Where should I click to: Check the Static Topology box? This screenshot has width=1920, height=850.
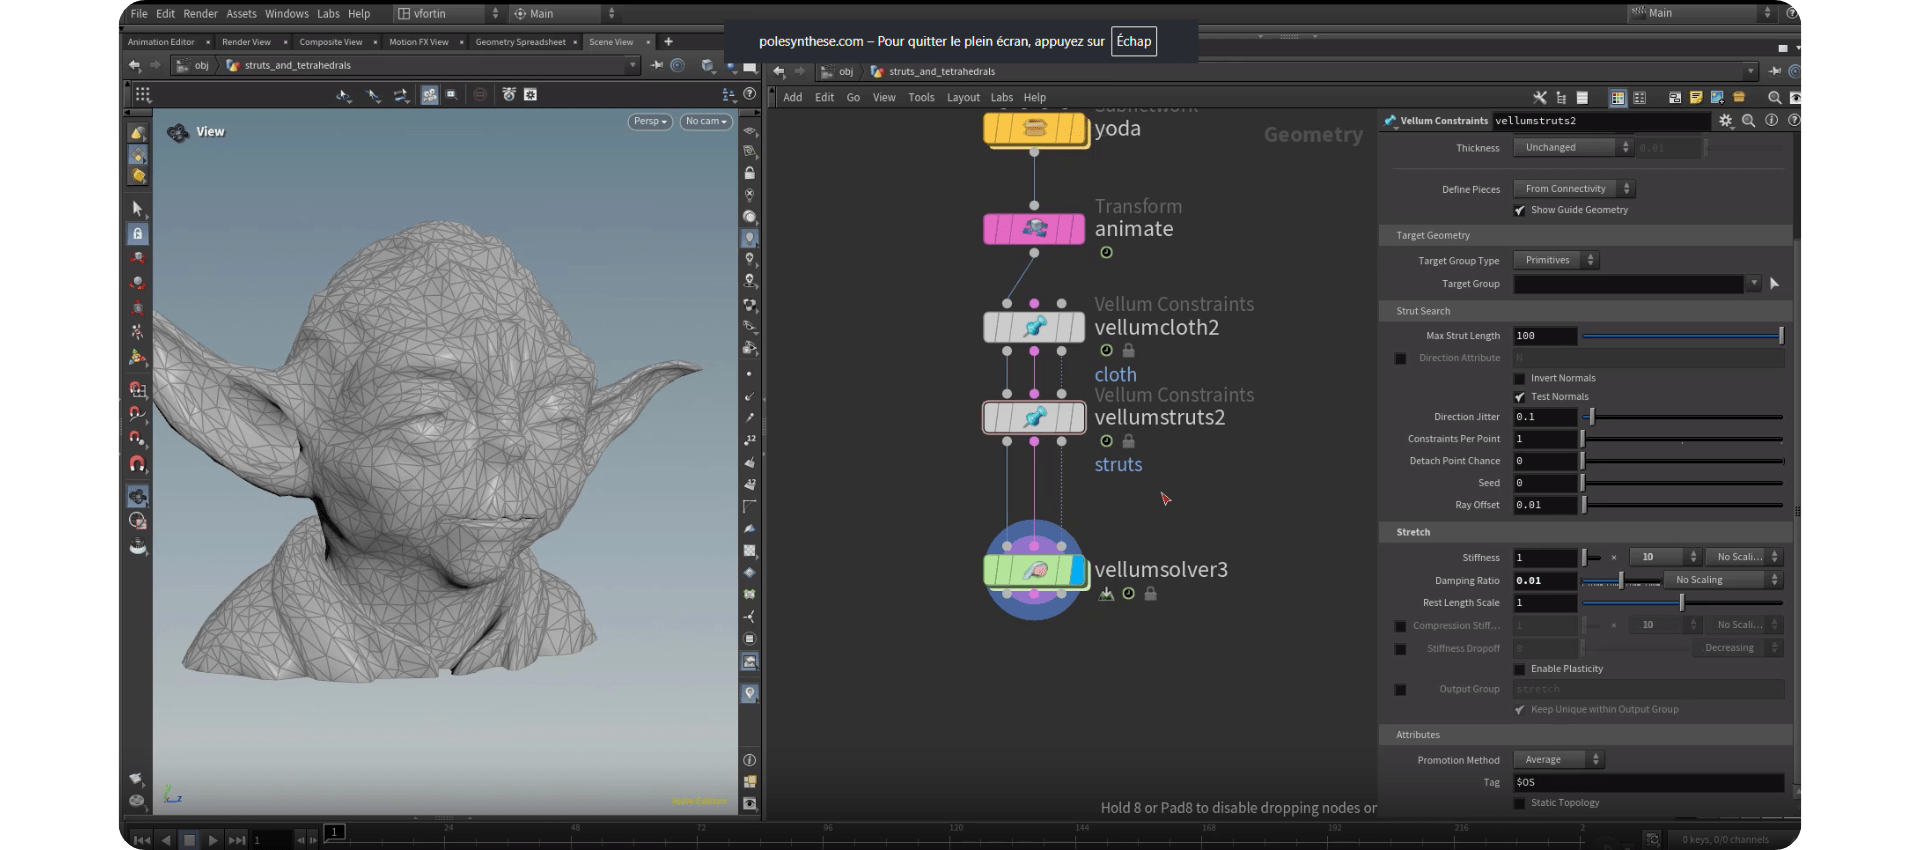(x=1520, y=803)
